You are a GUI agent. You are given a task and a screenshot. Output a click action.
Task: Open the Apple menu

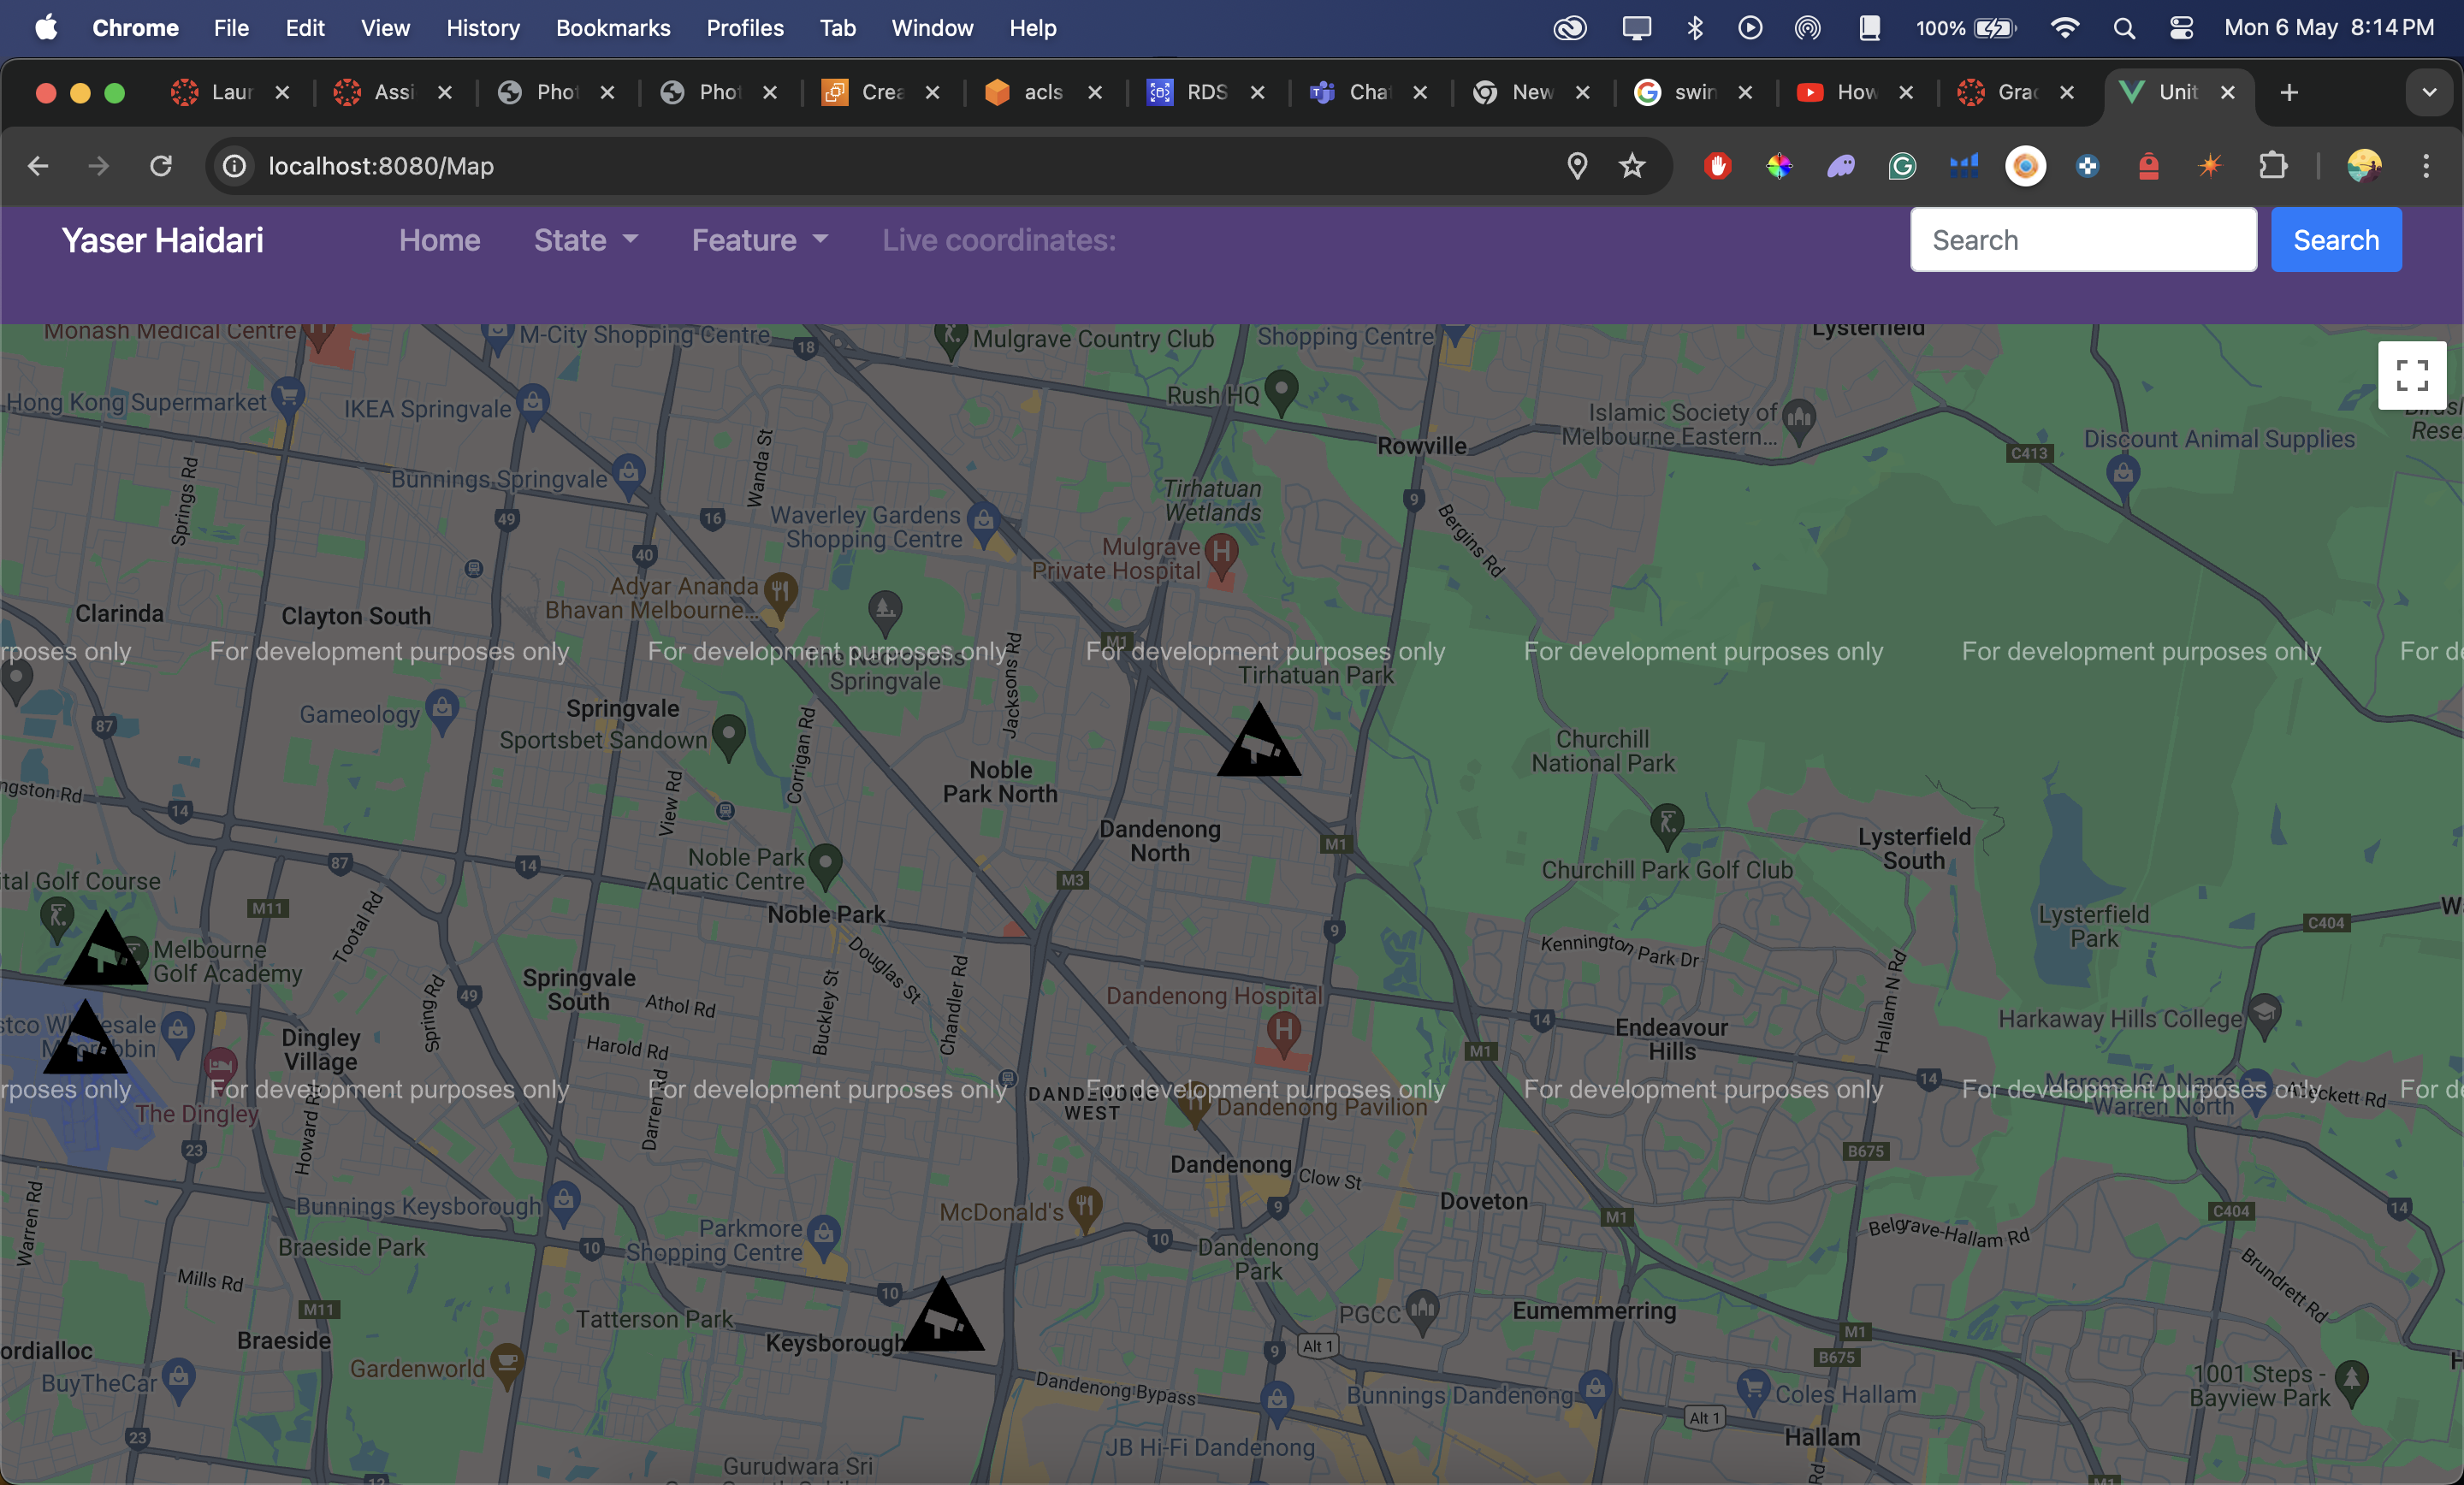(x=46, y=28)
